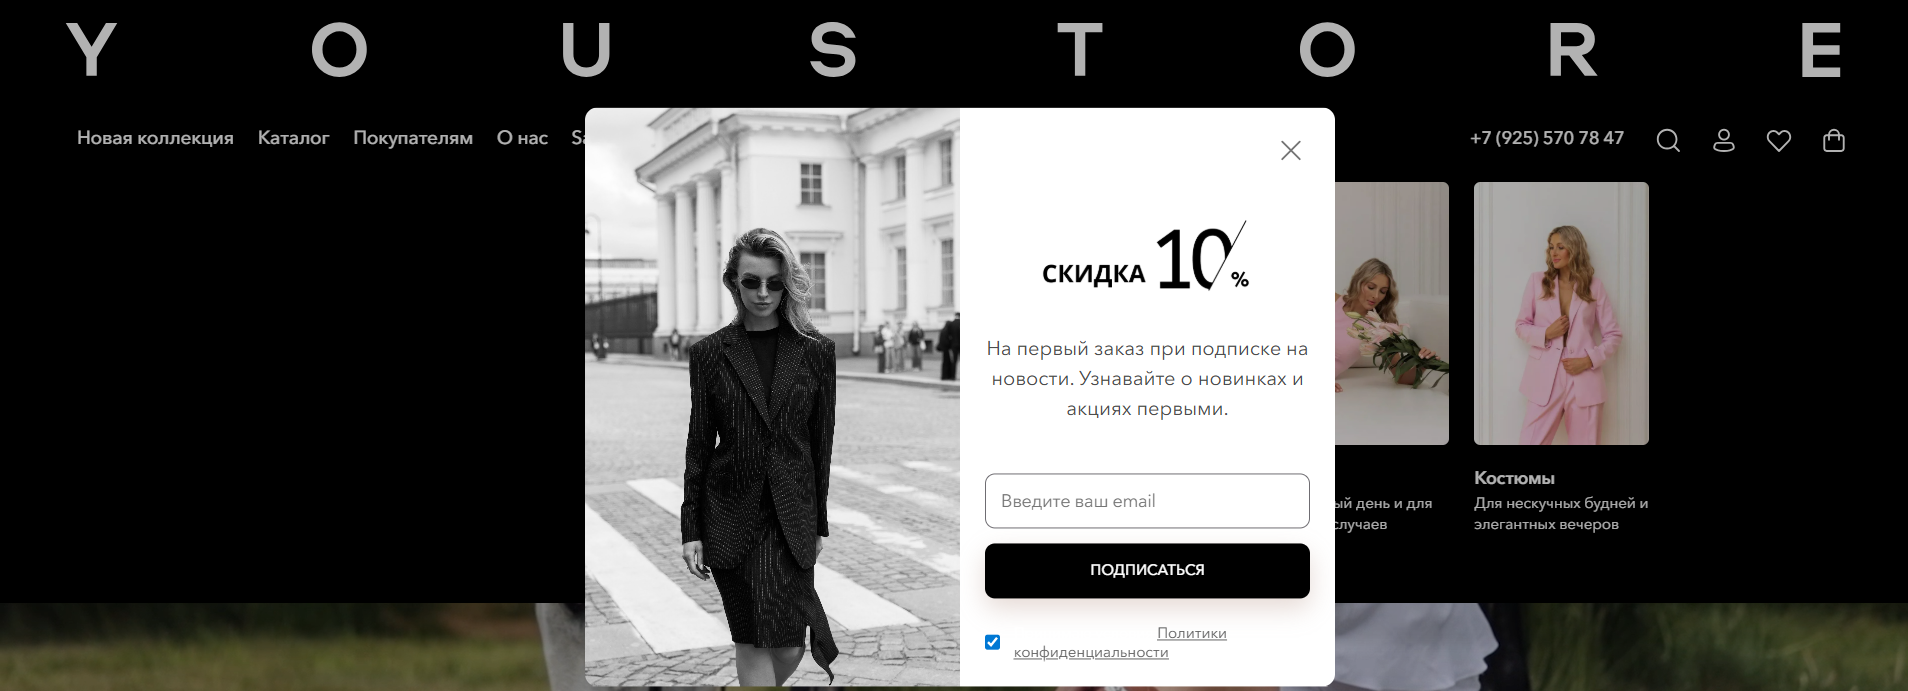The height and width of the screenshot is (691, 1908).
Task: Open the favorites heart icon
Action: pos(1779,140)
